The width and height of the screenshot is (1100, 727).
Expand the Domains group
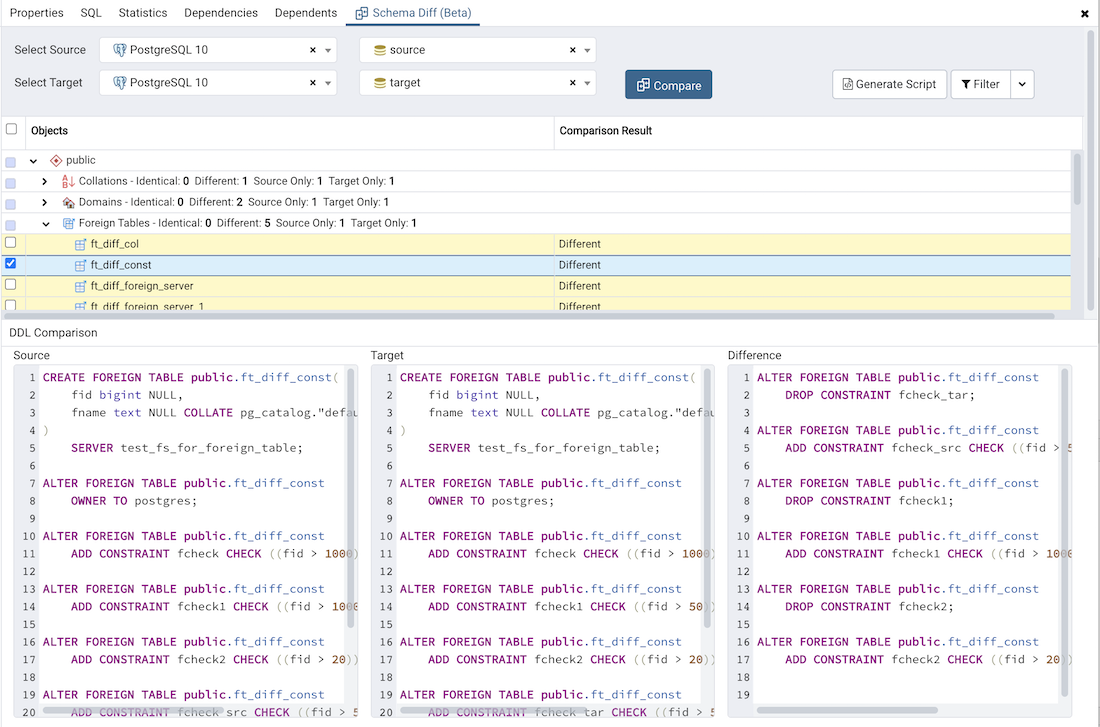click(x=45, y=202)
